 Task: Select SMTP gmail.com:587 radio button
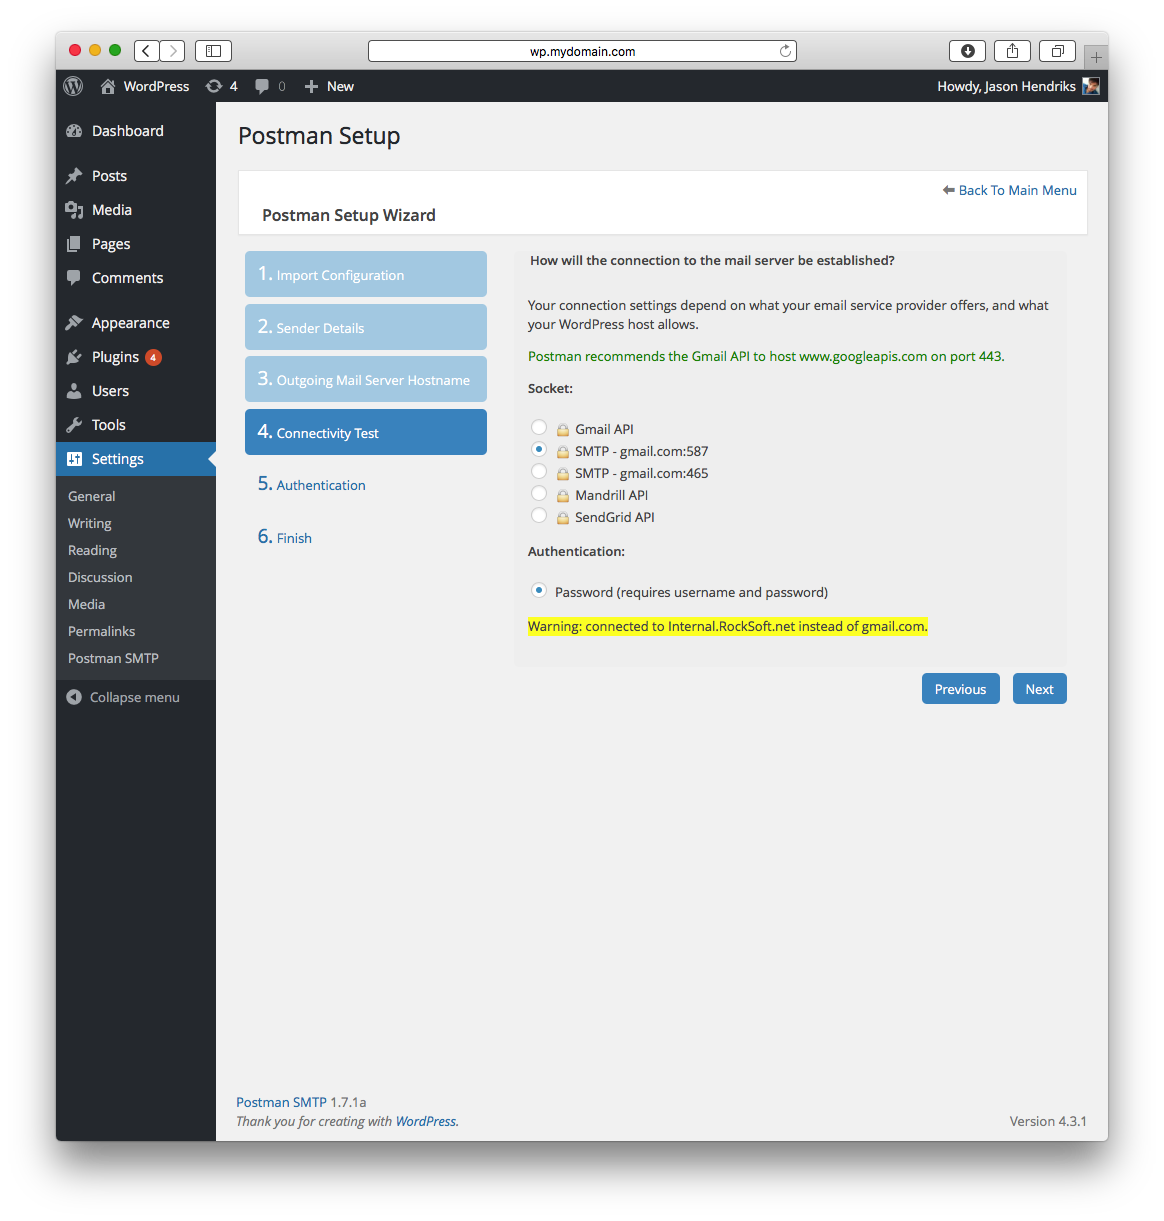(x=539, y=450)
